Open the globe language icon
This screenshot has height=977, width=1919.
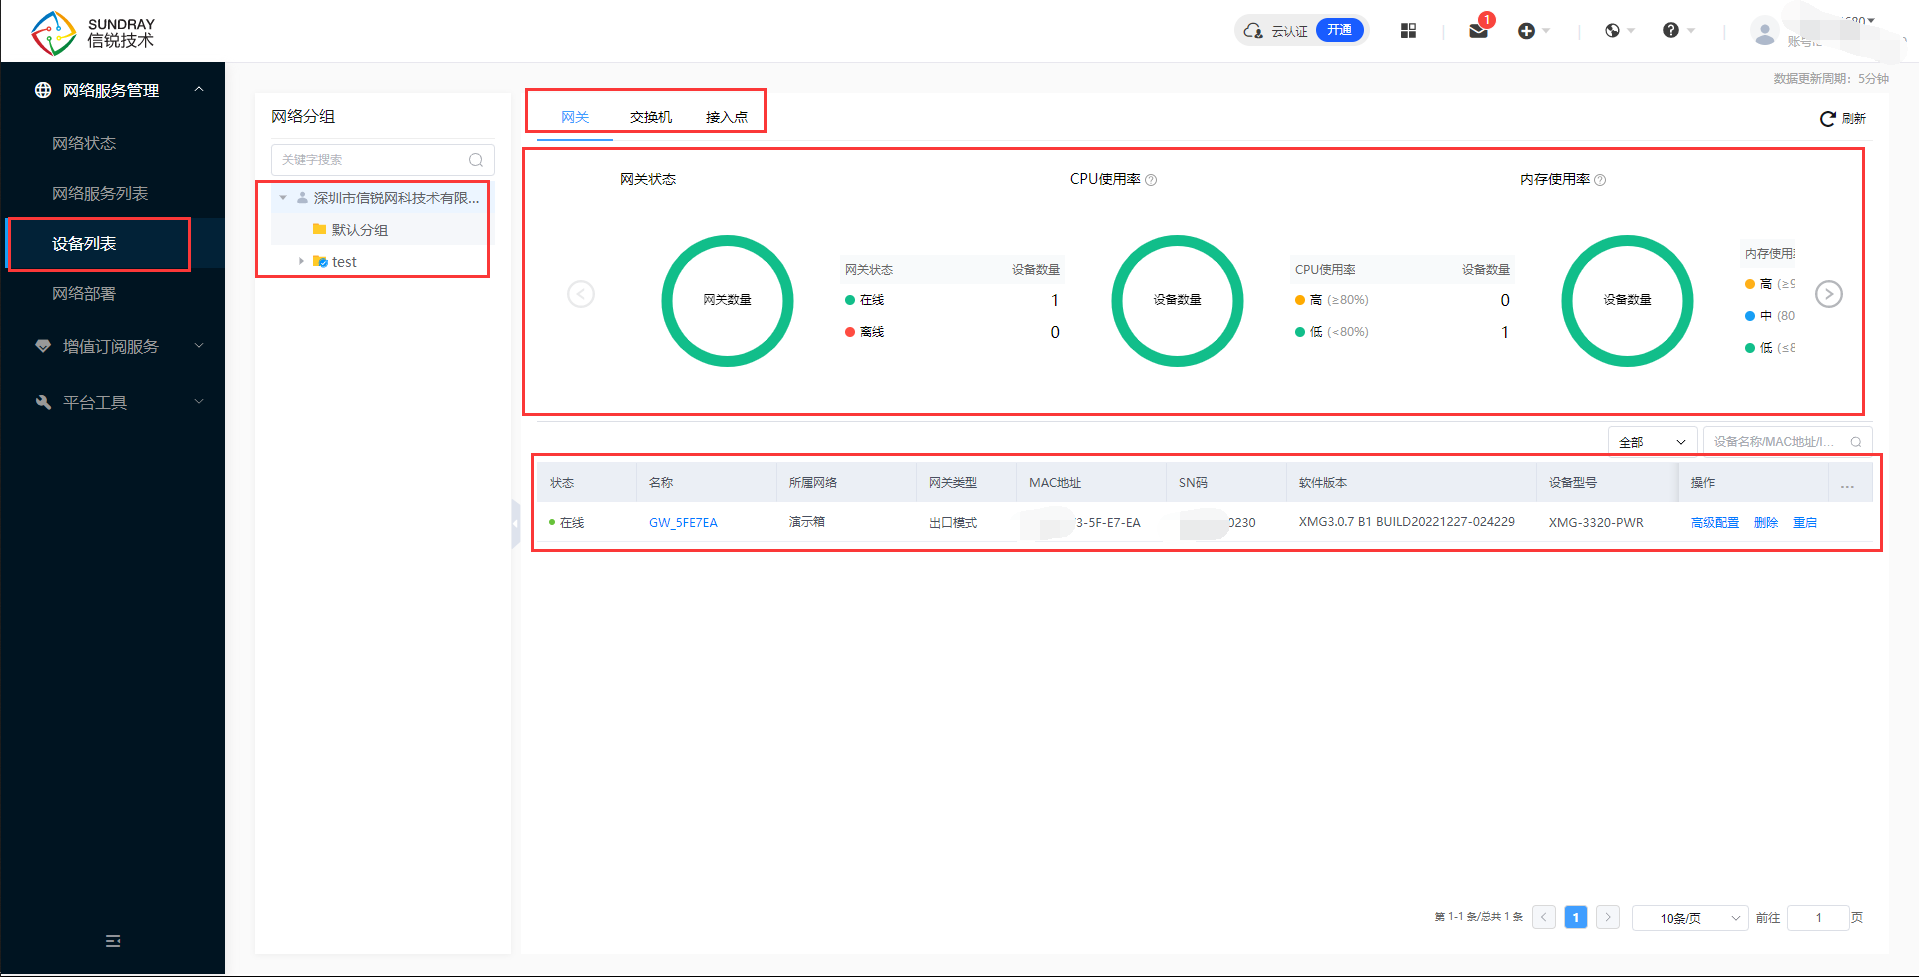coord(1612,31)
